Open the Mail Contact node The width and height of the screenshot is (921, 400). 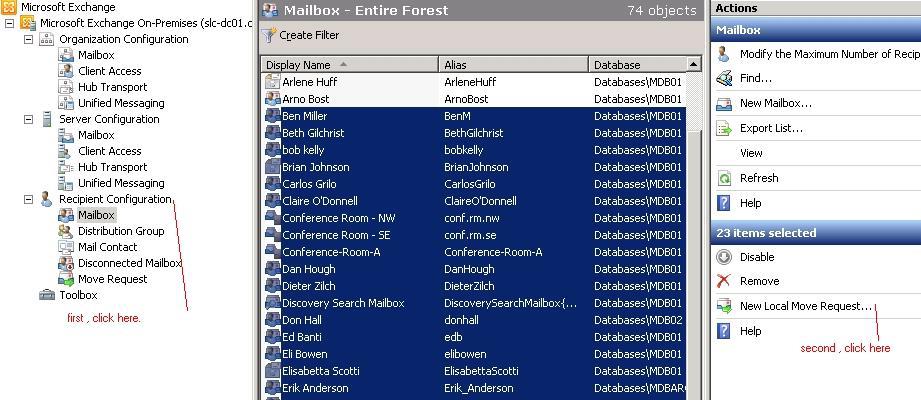click(107, 247)
